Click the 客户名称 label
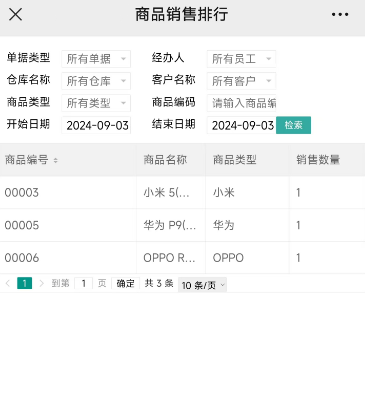Viewport: 365px width, 397px height. point(174,80)
